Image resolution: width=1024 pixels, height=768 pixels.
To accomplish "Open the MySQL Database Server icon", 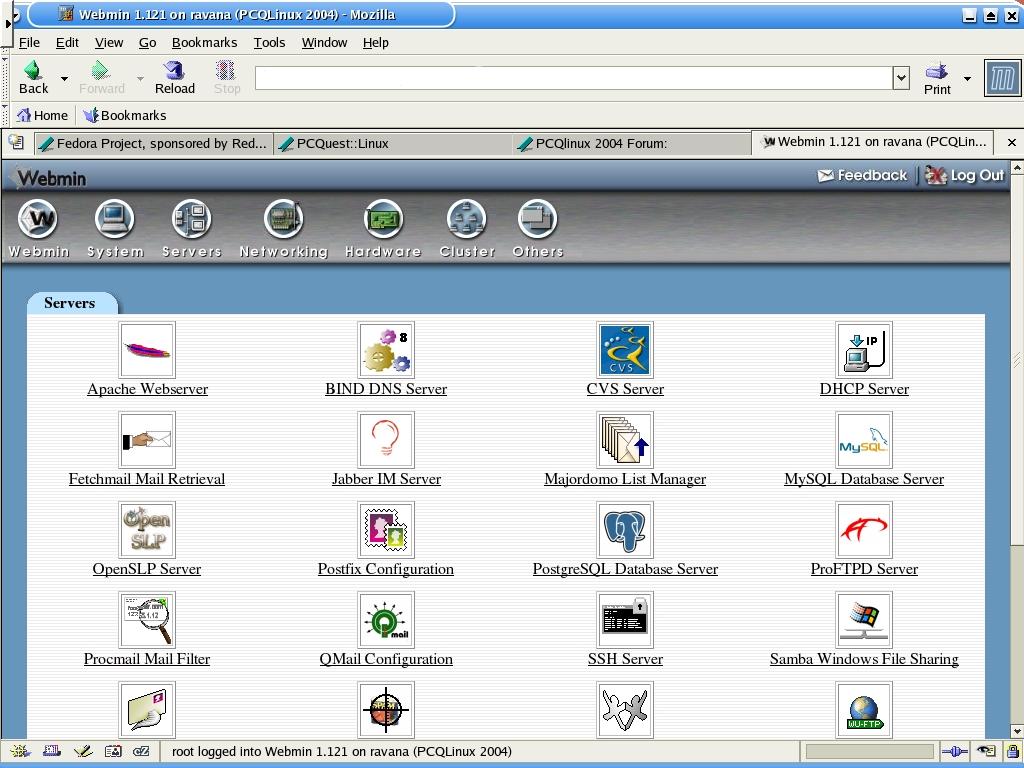I will [x=864, y=440].
